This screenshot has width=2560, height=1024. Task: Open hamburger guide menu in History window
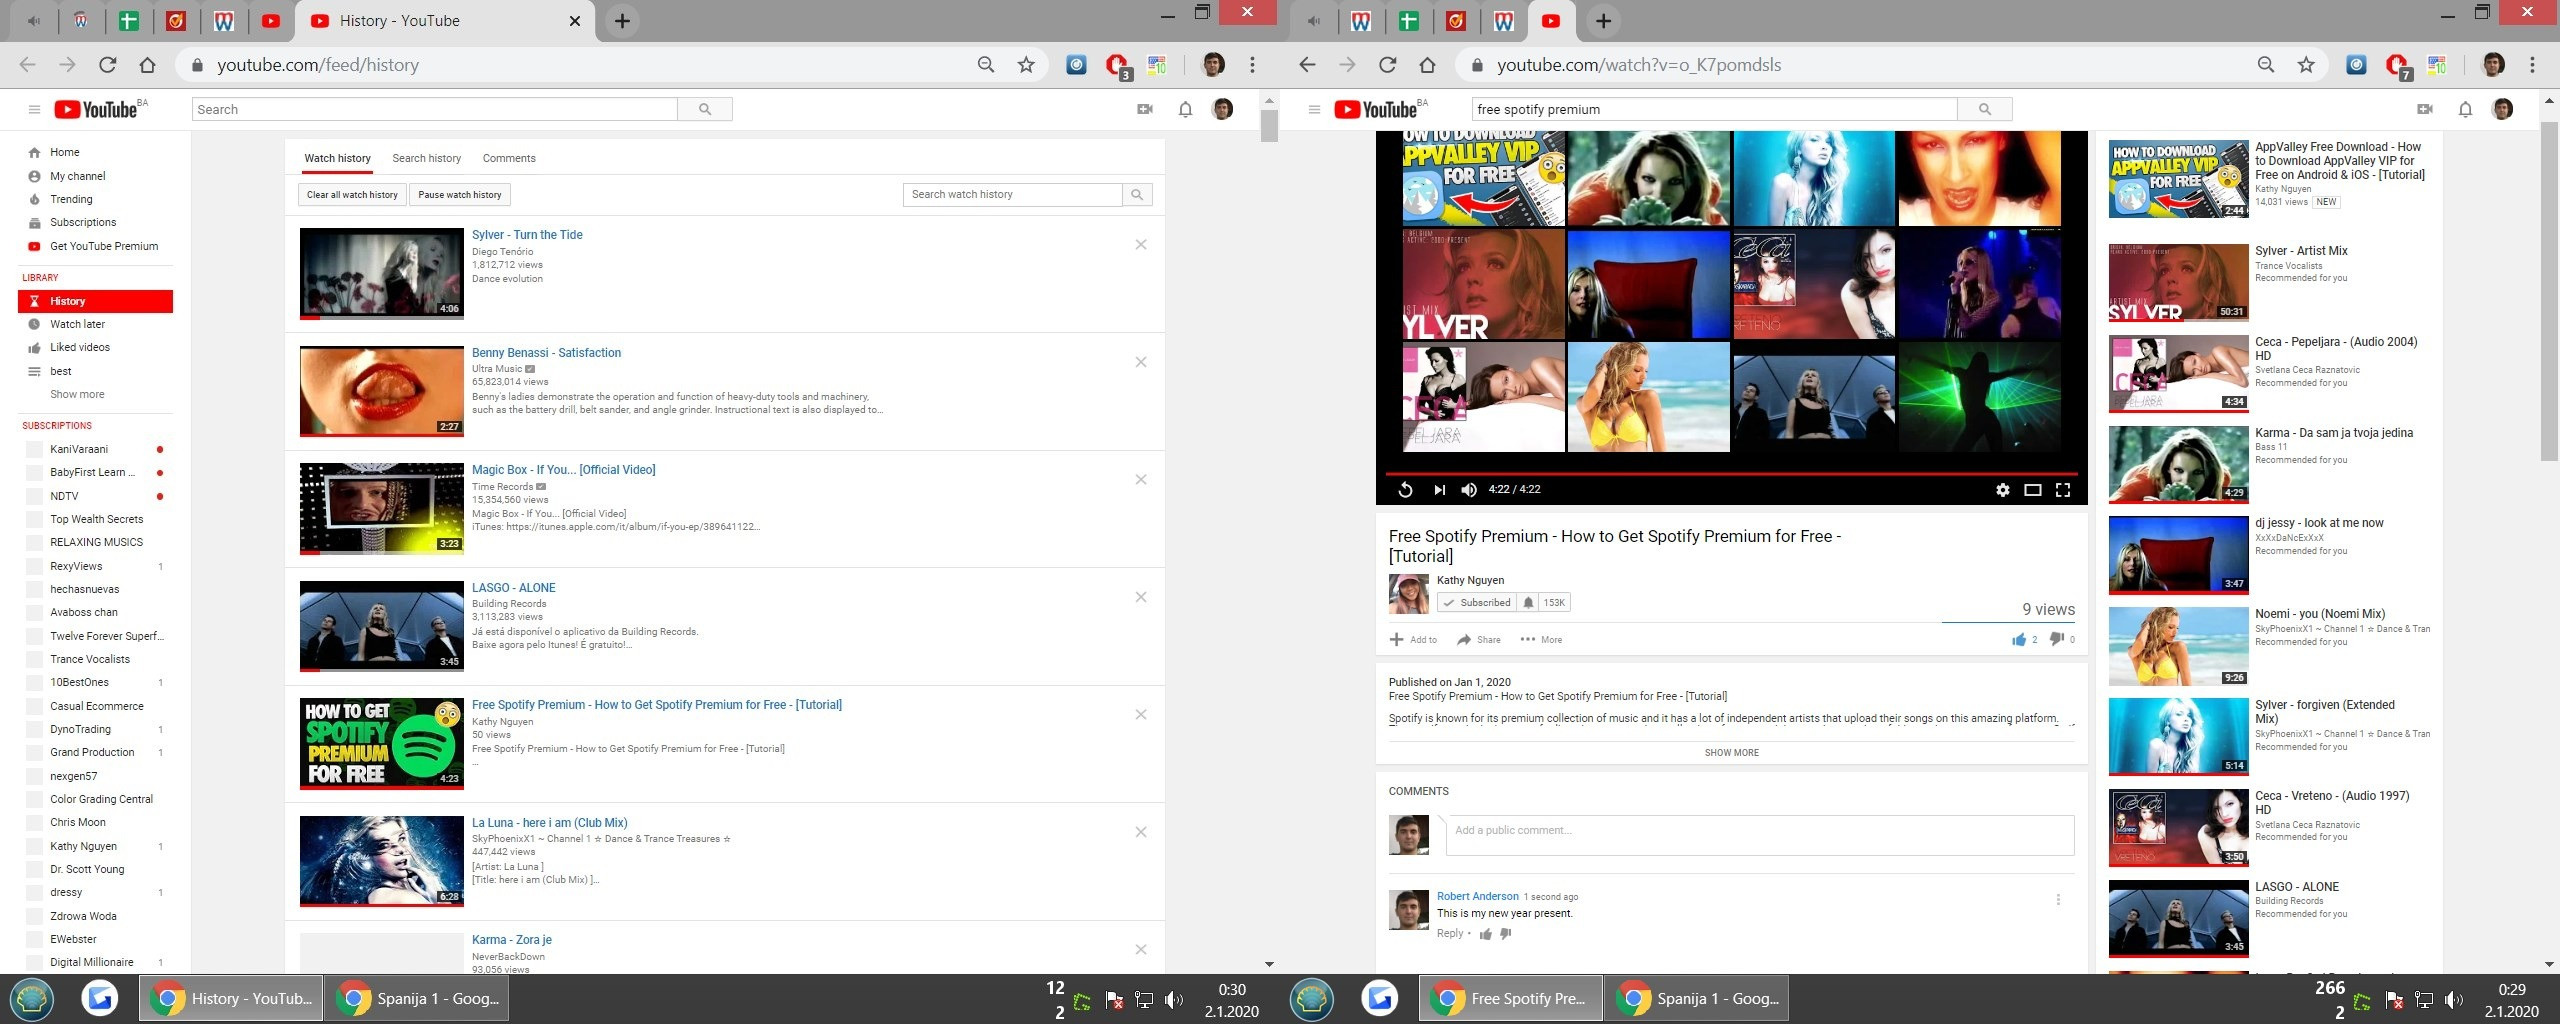[x=34, y=109]
